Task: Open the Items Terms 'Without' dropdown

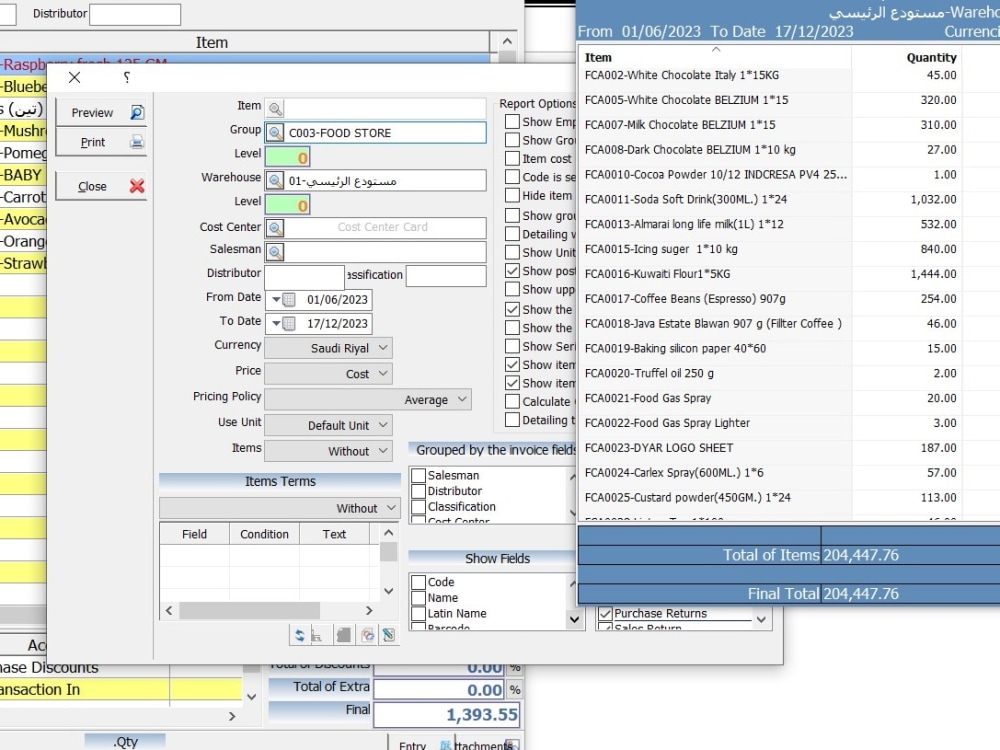Action: (x=279, y=508)
